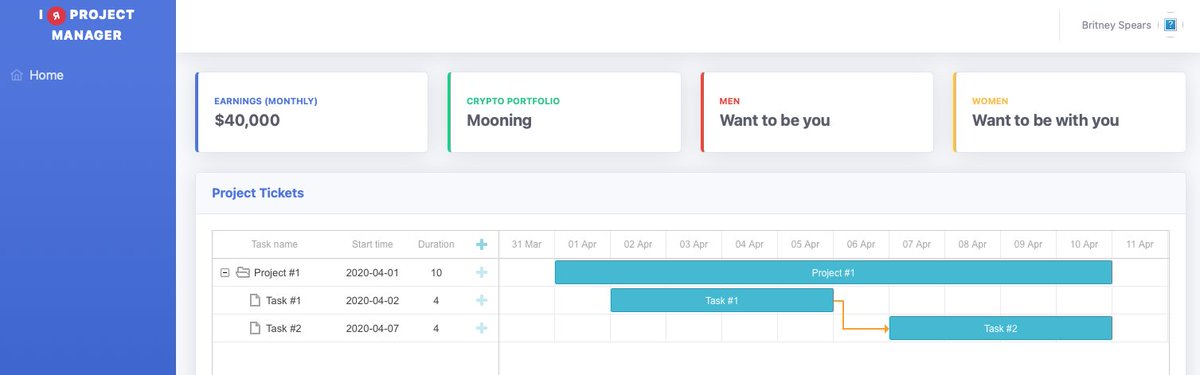Sort by Task name column header

(274, 244)
